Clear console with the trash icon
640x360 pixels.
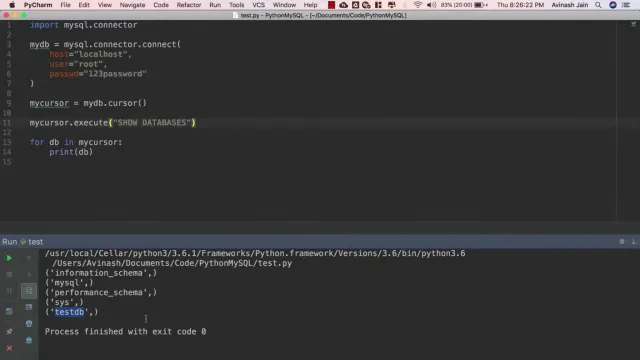29,340
